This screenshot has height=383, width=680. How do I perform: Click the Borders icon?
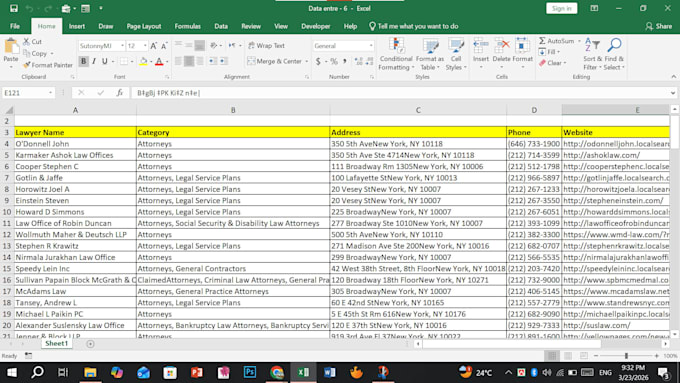tap(124, 62)
